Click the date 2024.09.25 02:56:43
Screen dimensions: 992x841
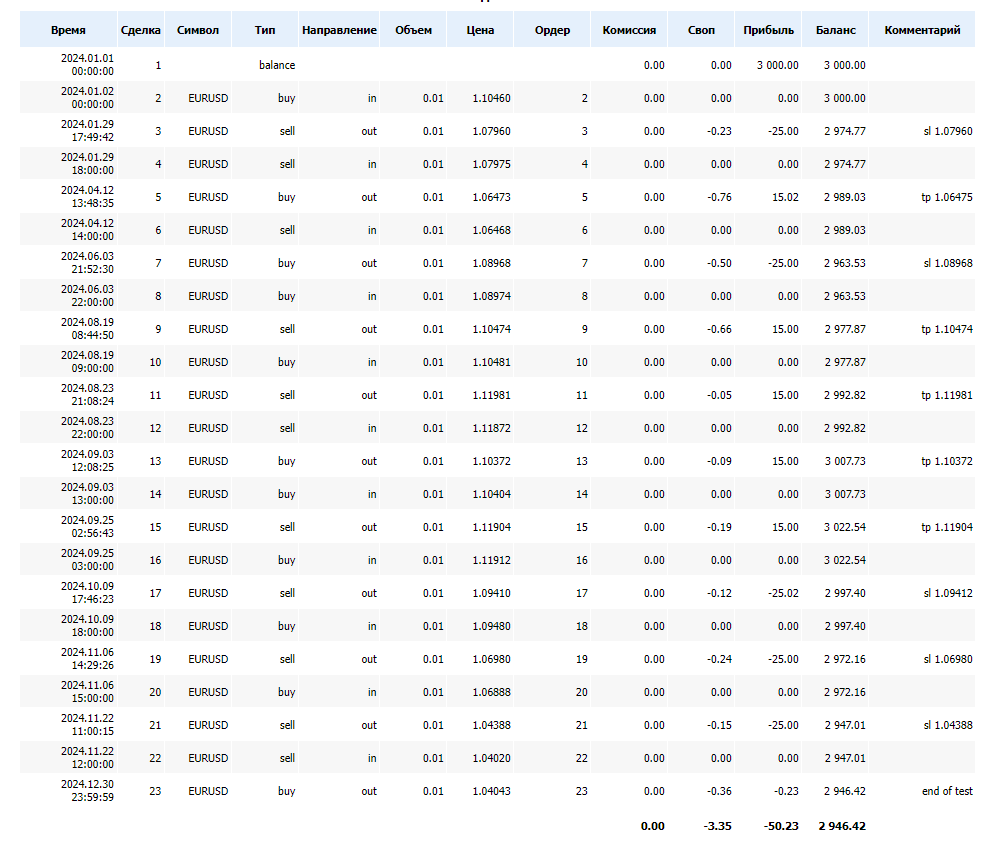pyautogui.click(x=87, y=527)
